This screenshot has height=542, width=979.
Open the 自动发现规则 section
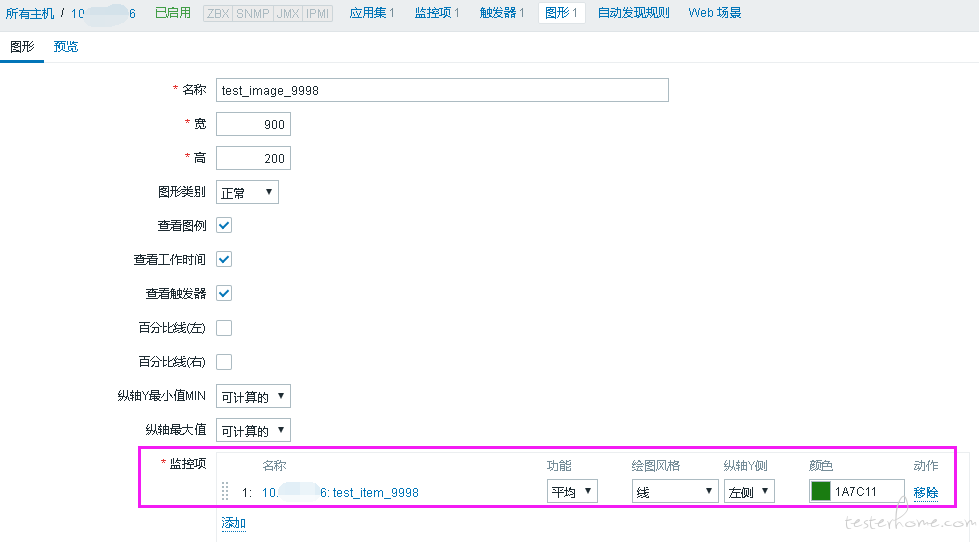coord(633,13)
